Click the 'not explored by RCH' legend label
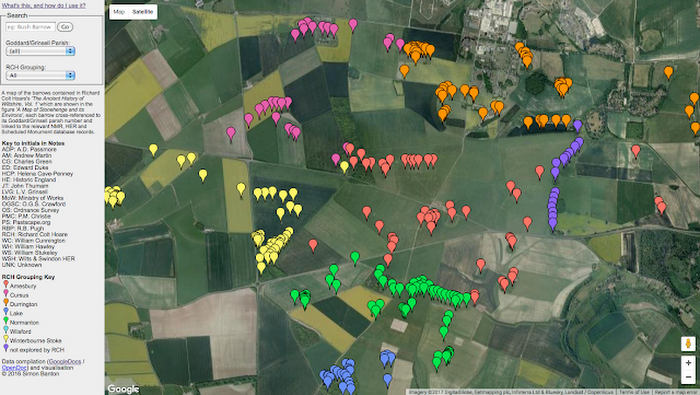This screenshot has width=700, height=395. click(37, 350)
